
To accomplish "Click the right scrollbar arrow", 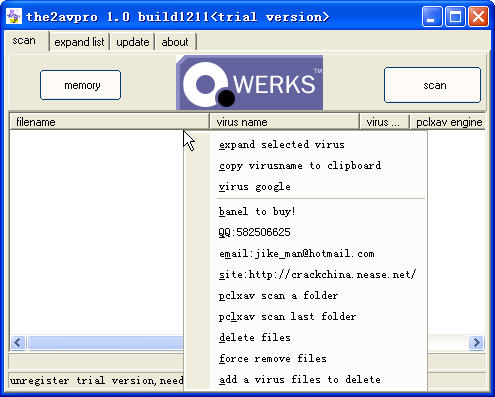I will [x=476, y=342].
